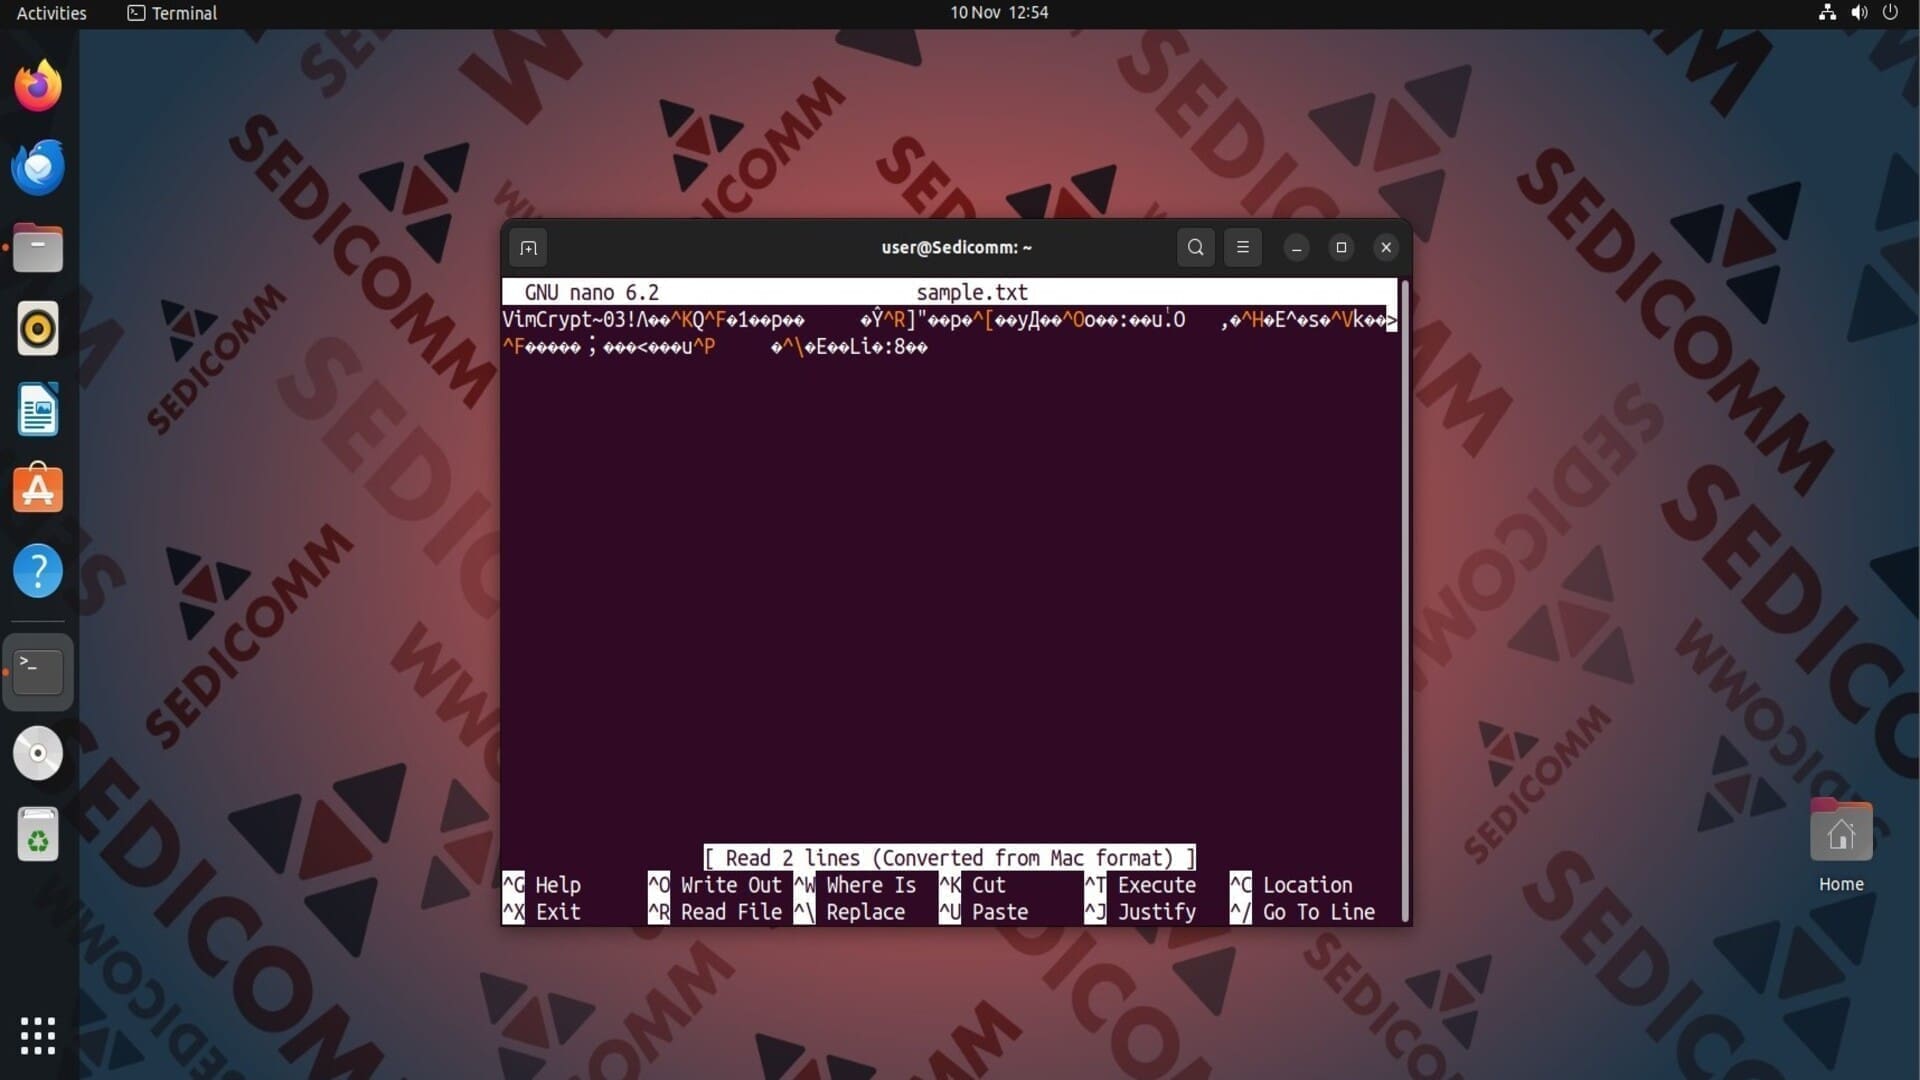Click the VimCrypt~03! text on first line
The width and height of the screenshot is (1920, 1080).
pyautogui.click(x=568, y=319)
